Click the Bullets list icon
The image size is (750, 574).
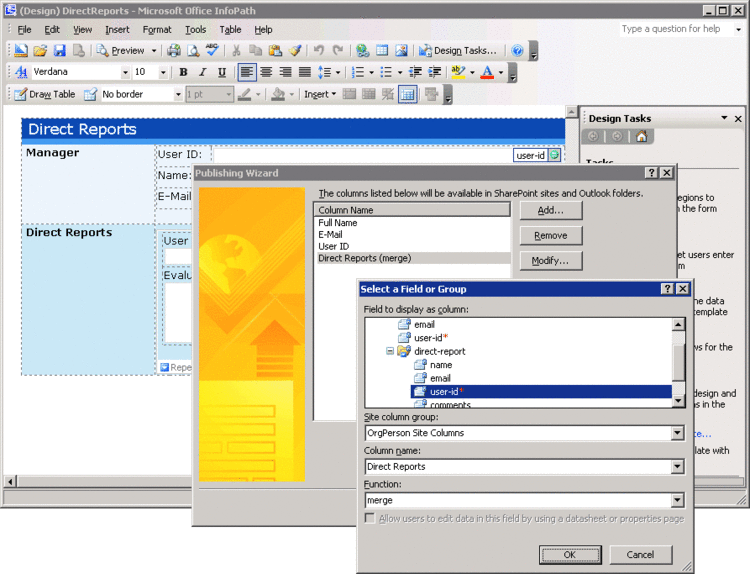click(386, 72)
